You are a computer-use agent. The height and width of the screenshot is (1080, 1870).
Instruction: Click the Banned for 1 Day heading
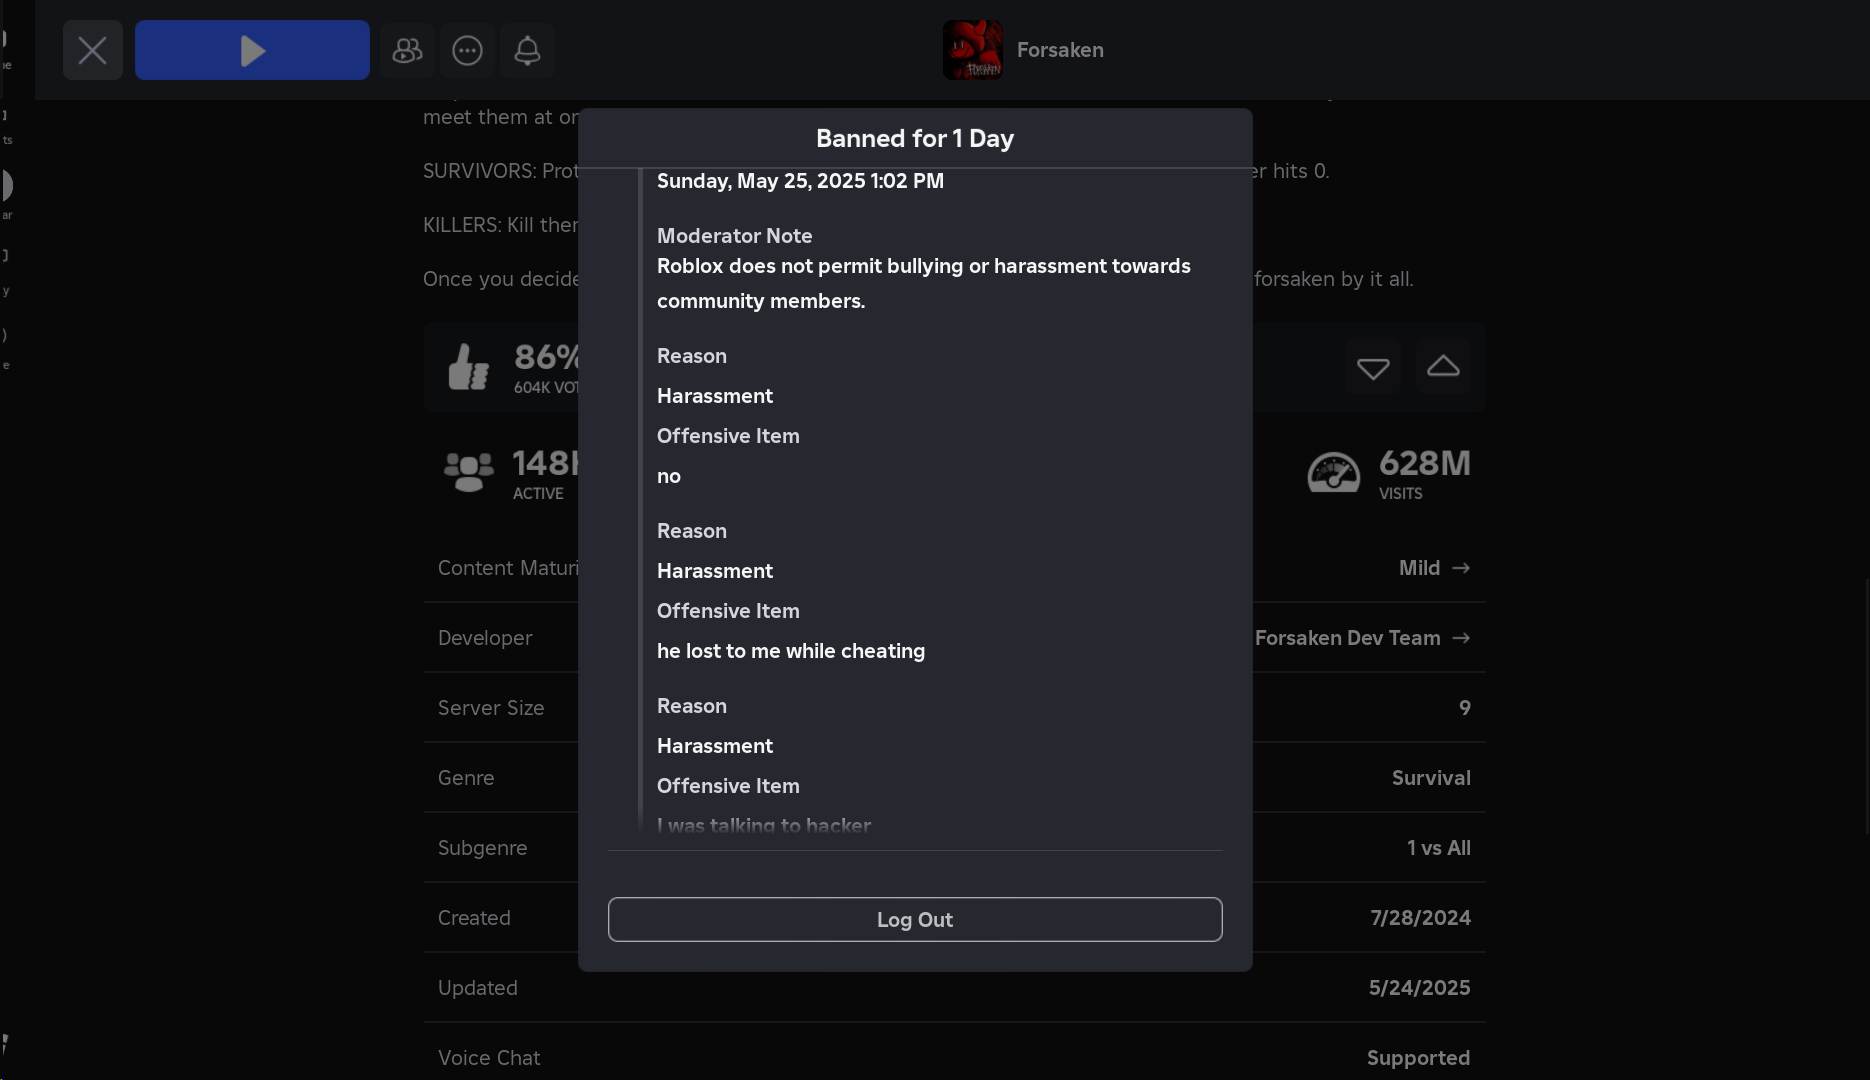point(915,138)
